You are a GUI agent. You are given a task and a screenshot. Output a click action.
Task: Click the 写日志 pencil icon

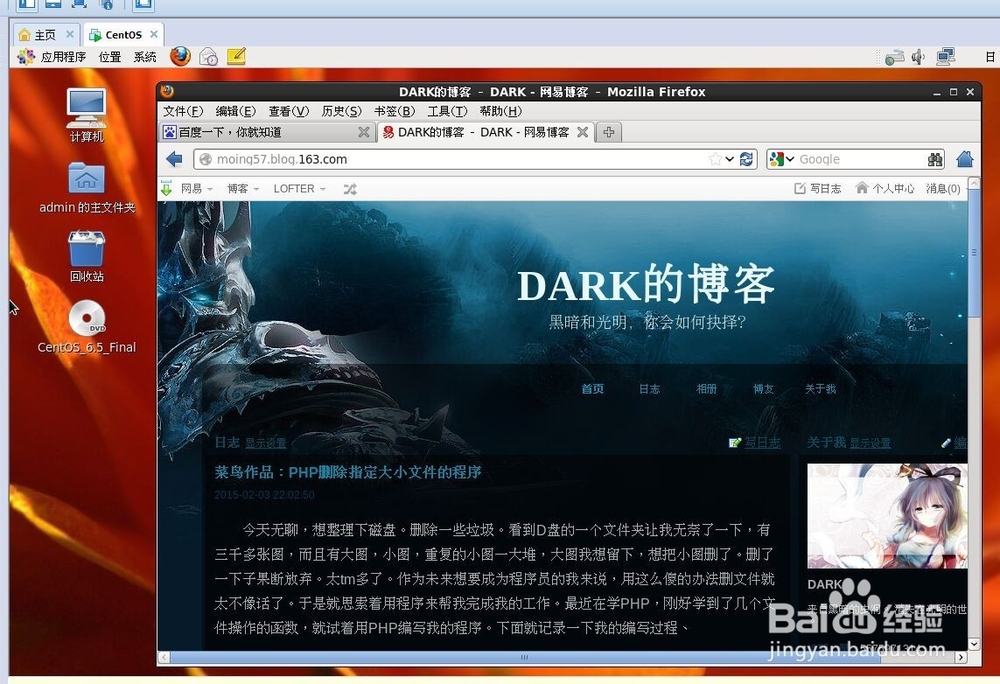coord(734,442)
